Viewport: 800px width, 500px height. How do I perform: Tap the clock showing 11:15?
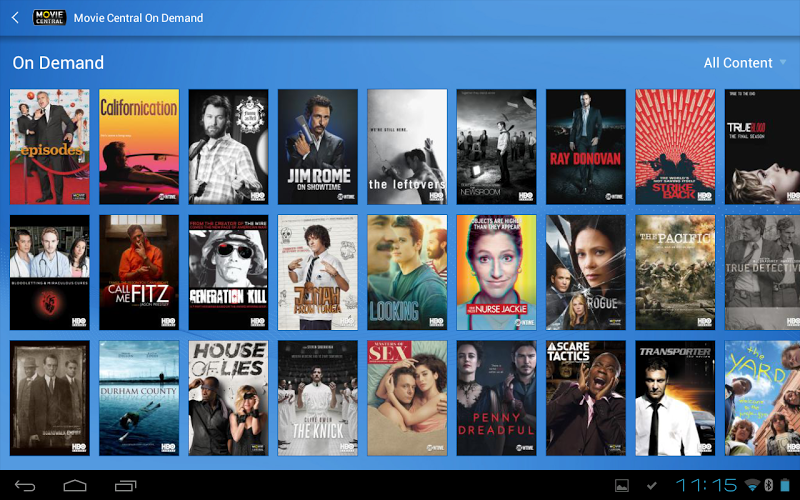706,486
